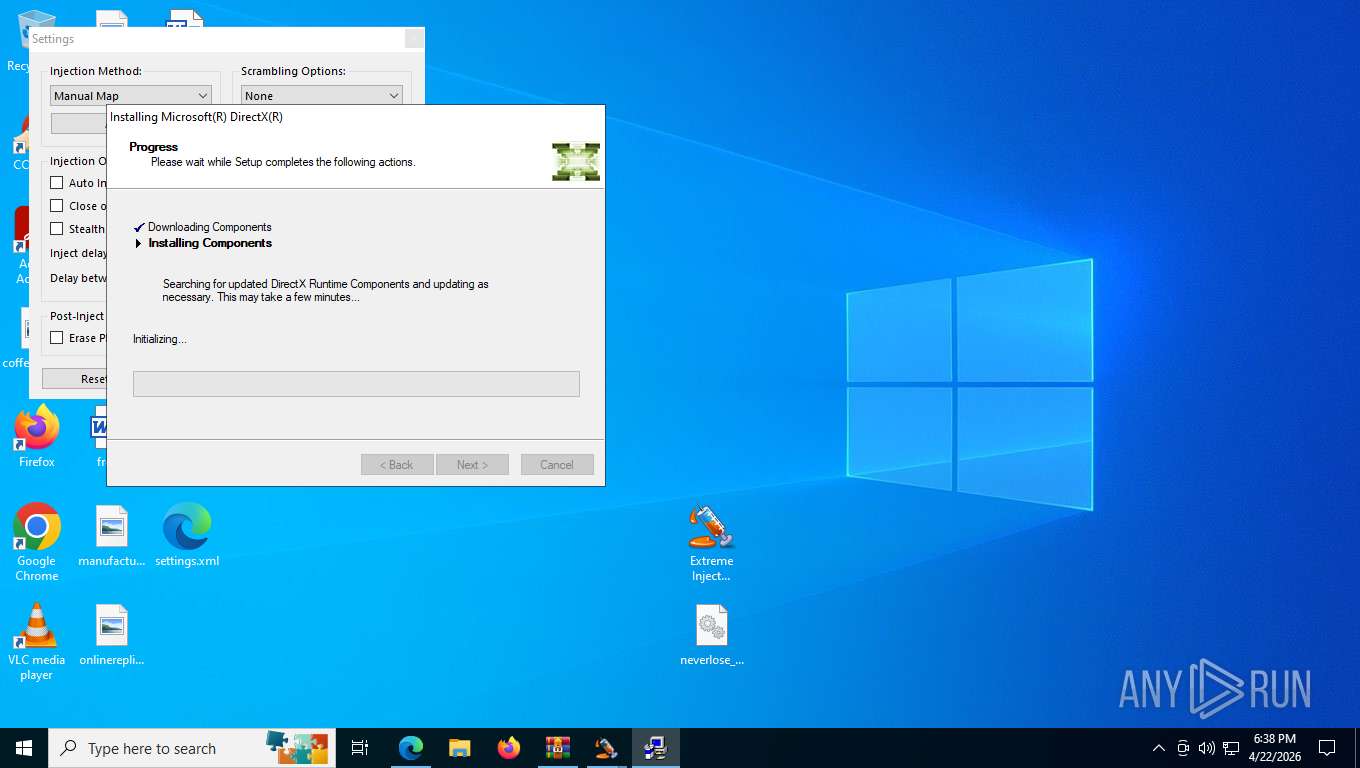Click the DirectX logo in setup dialog
This screenshot has width=1360, height=768.
(x=576, y=161)
